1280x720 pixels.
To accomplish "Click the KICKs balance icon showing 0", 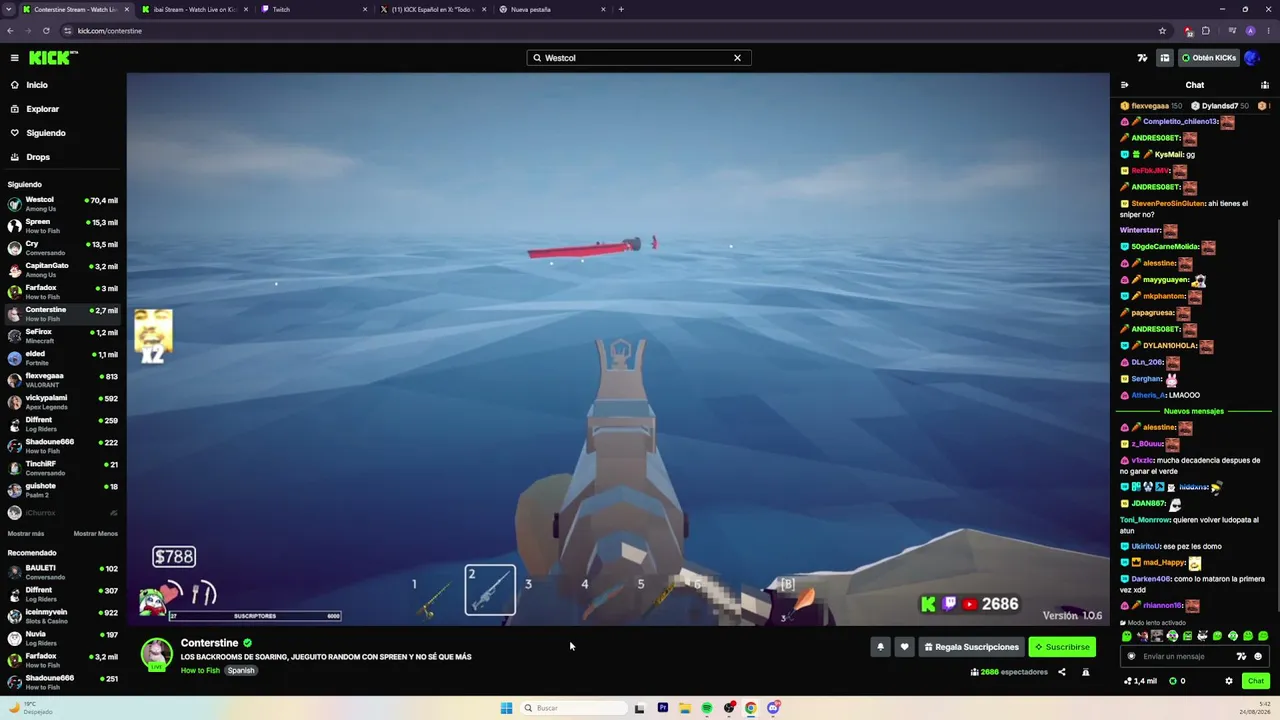I will tap(1177, 681).
